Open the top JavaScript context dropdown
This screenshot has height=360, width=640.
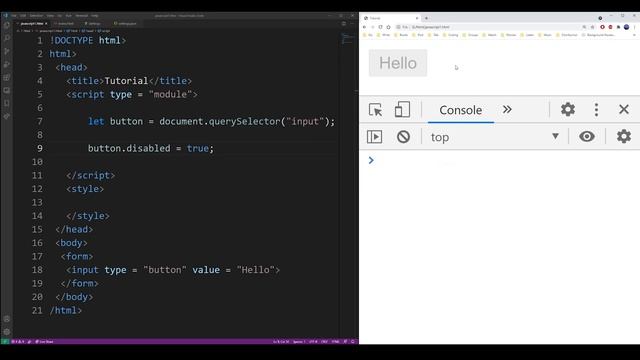click(x=494, y=137)
